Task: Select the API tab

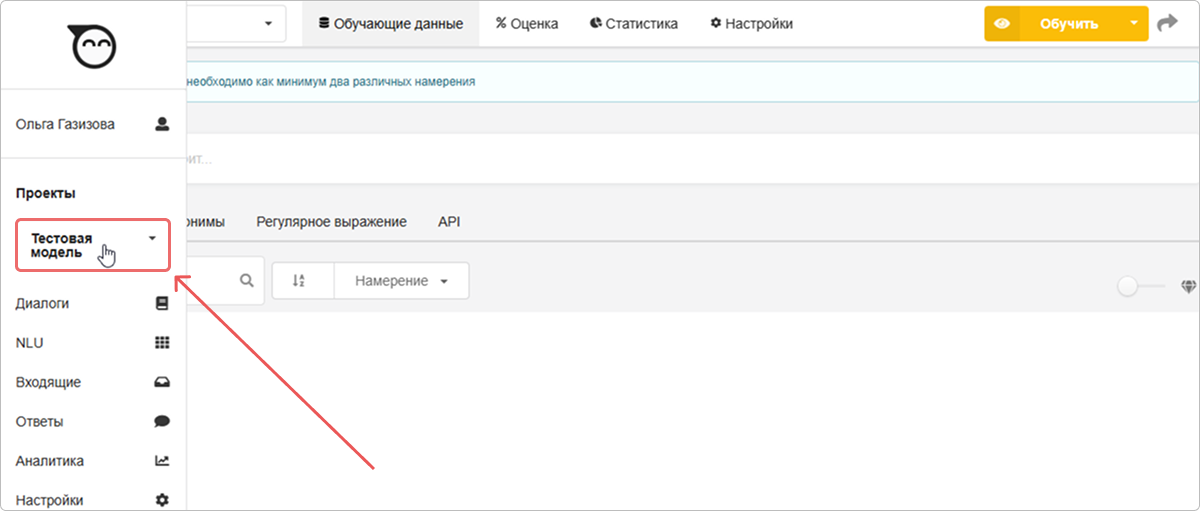Action: point(449,222)
